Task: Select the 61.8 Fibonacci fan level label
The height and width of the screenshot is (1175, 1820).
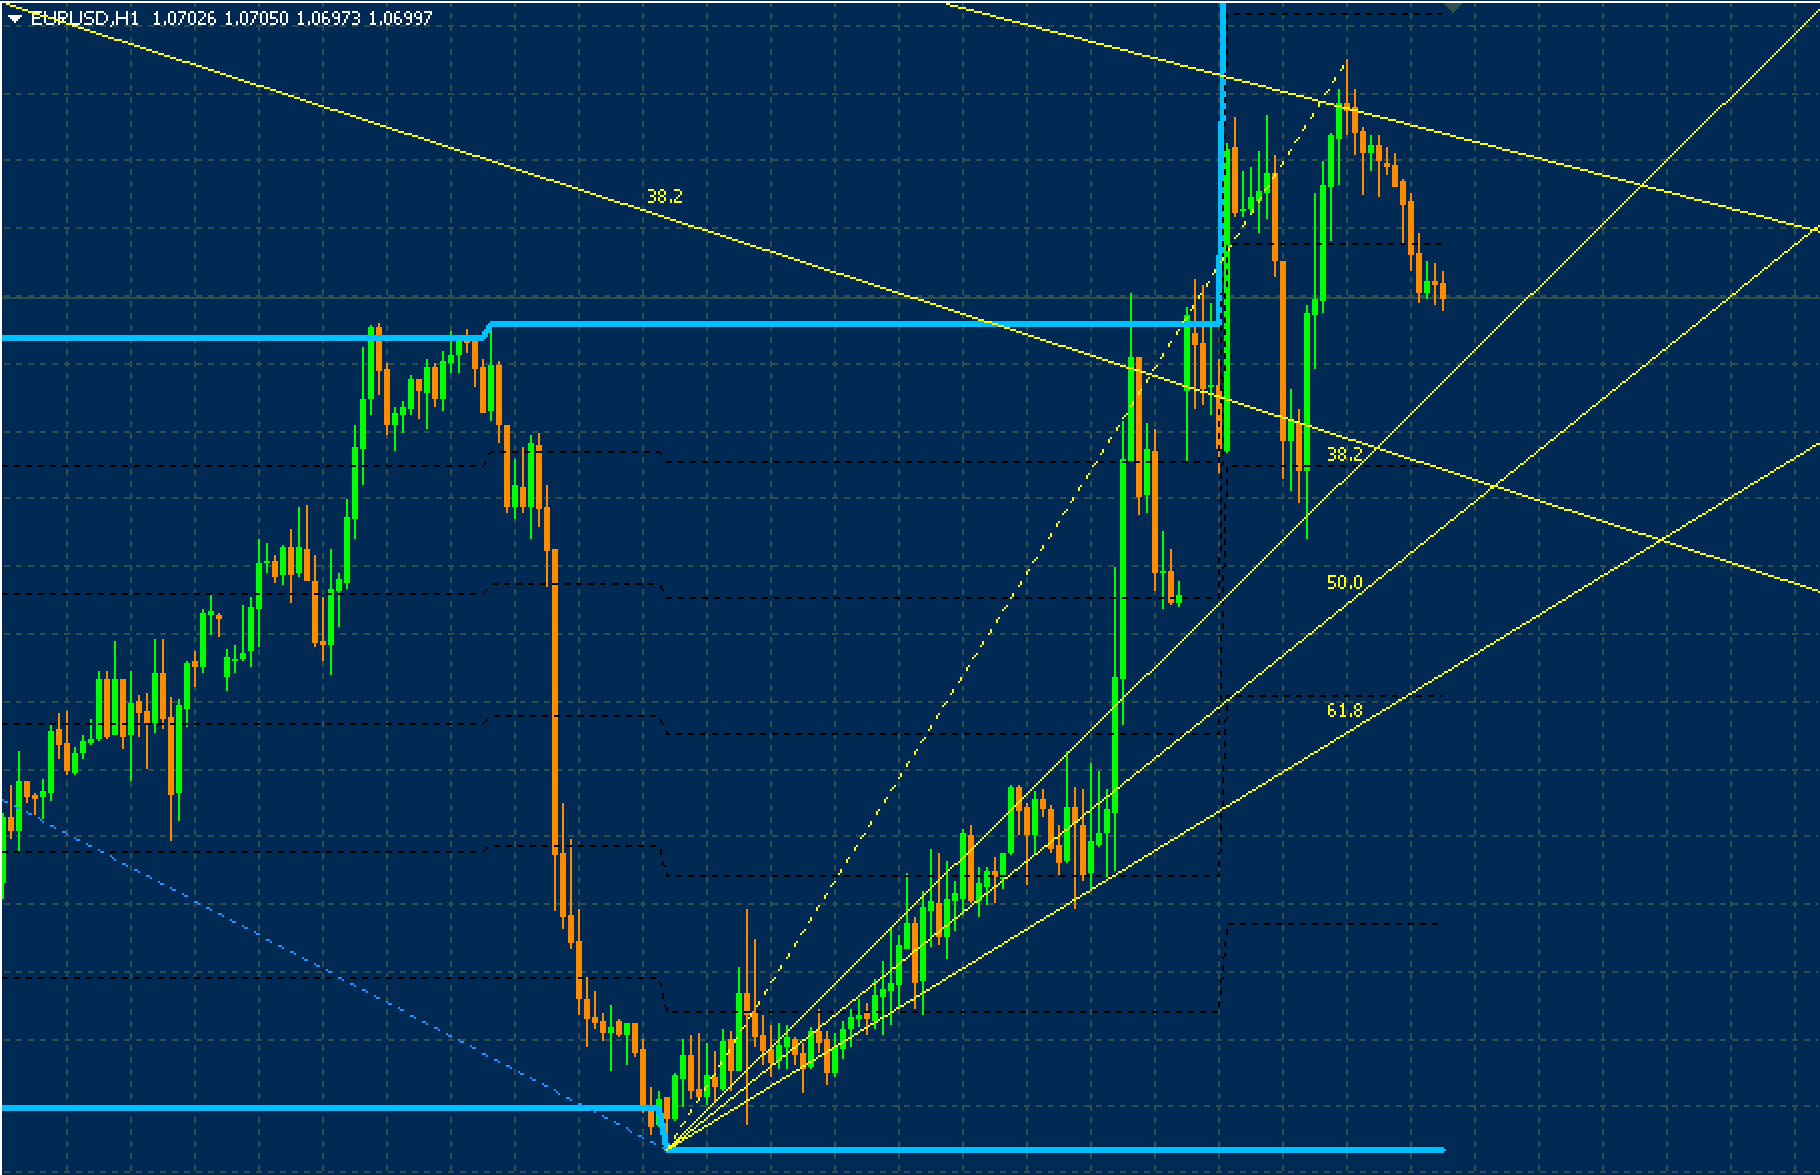Action: pos(1345,710)
